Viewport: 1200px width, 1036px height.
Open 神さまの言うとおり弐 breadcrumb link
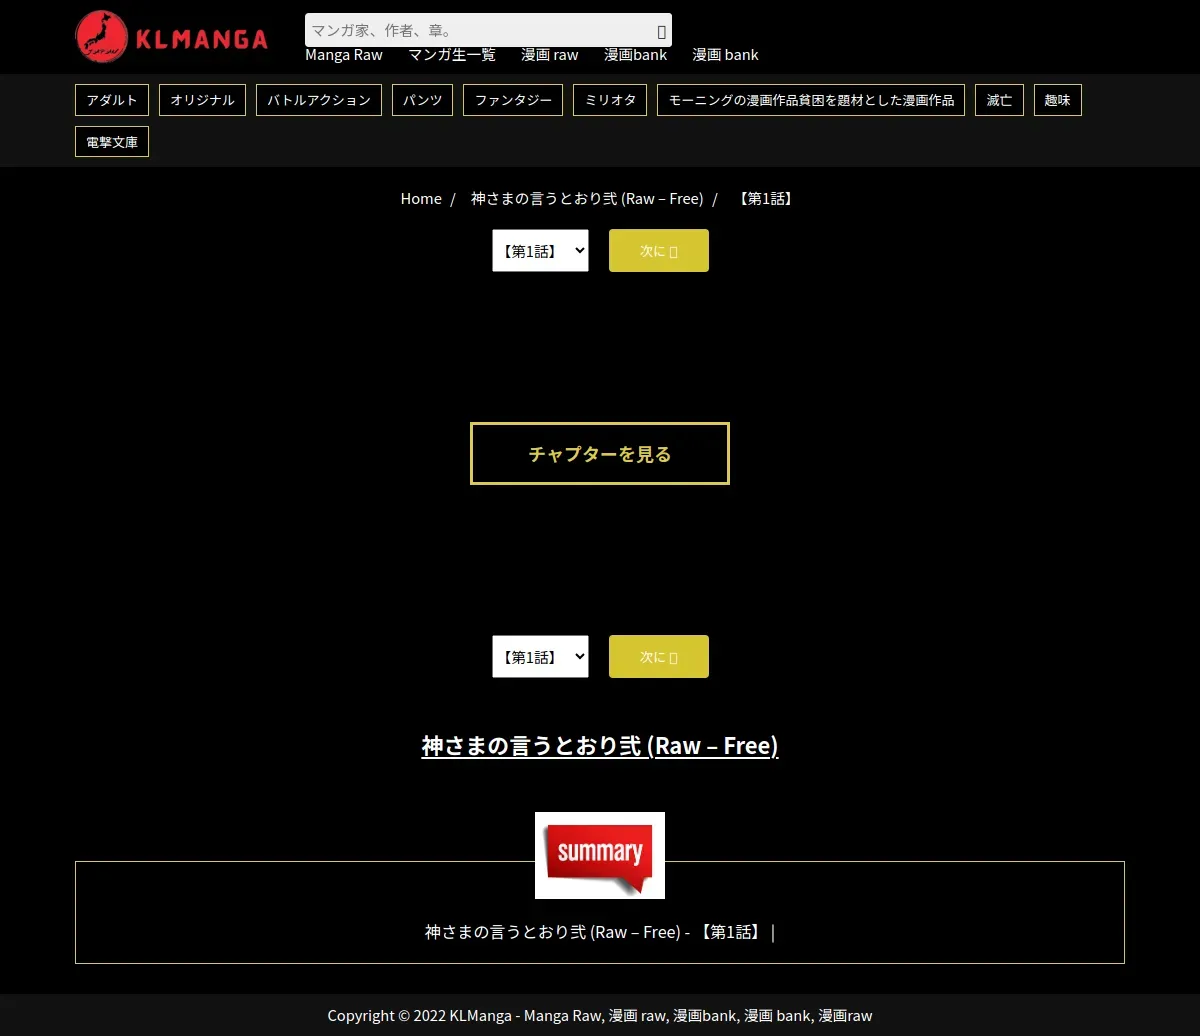pyautogui.click(x=587, y=199)
